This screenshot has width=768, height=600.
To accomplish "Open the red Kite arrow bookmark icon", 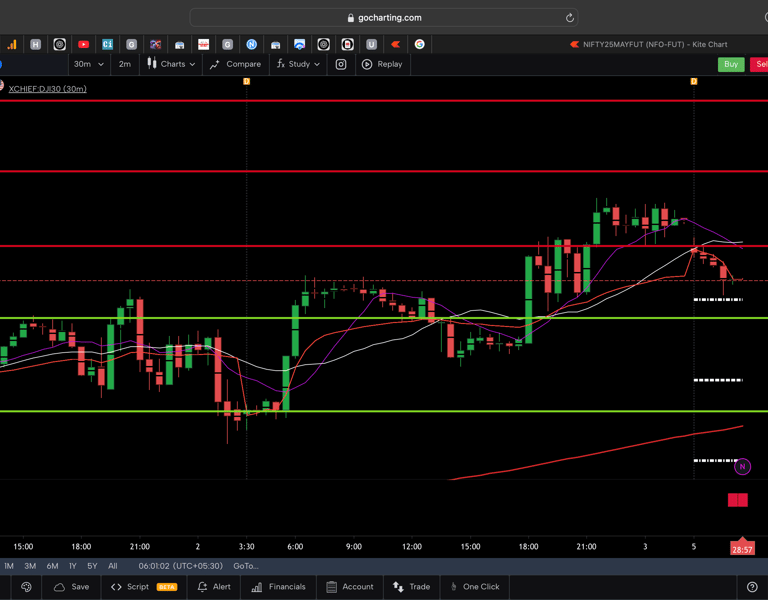I will point(395,45).
